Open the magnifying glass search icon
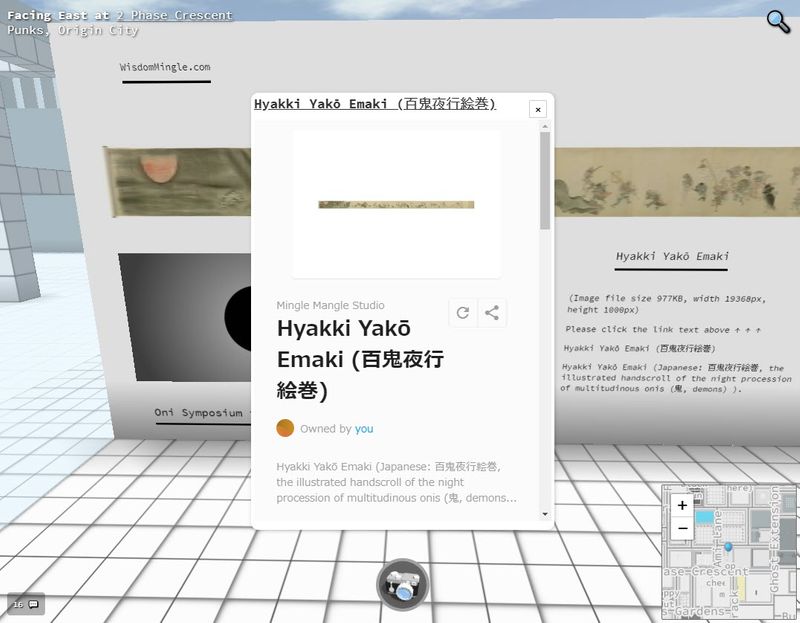This screenshot has height=623, width=800. (778, 21)
